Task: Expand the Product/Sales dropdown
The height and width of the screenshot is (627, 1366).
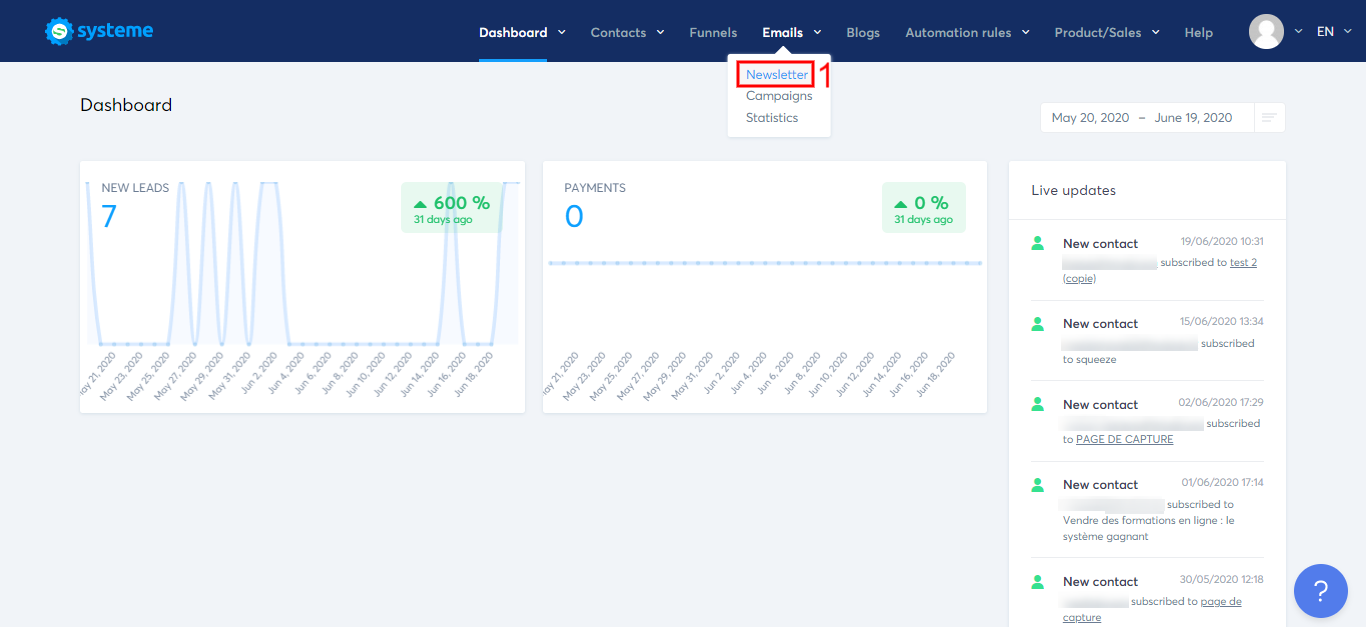Action: pos(1107,32)
